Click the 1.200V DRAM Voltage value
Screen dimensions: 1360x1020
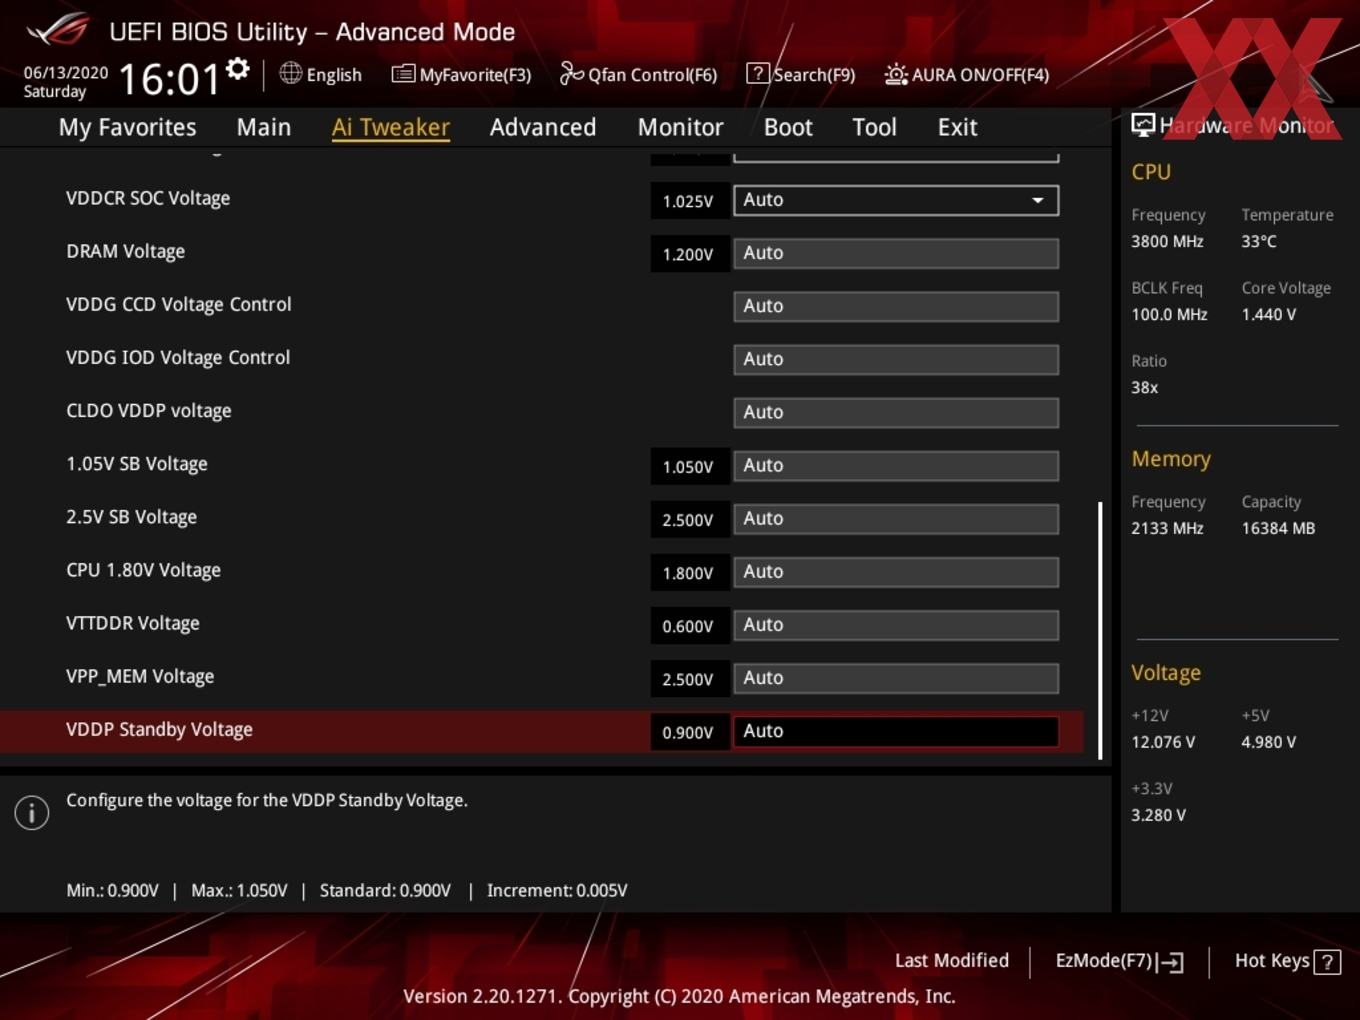coord(688,254)
